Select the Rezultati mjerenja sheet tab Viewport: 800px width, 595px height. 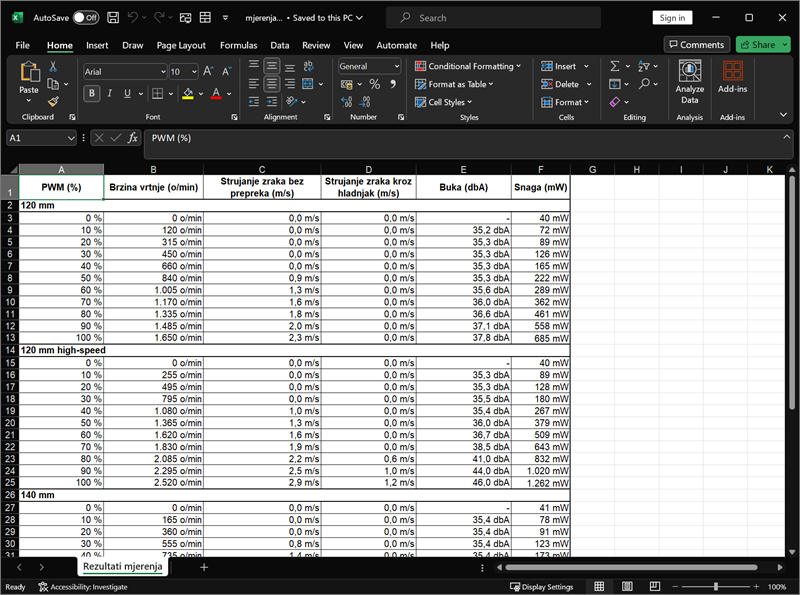tap(124, 567)
